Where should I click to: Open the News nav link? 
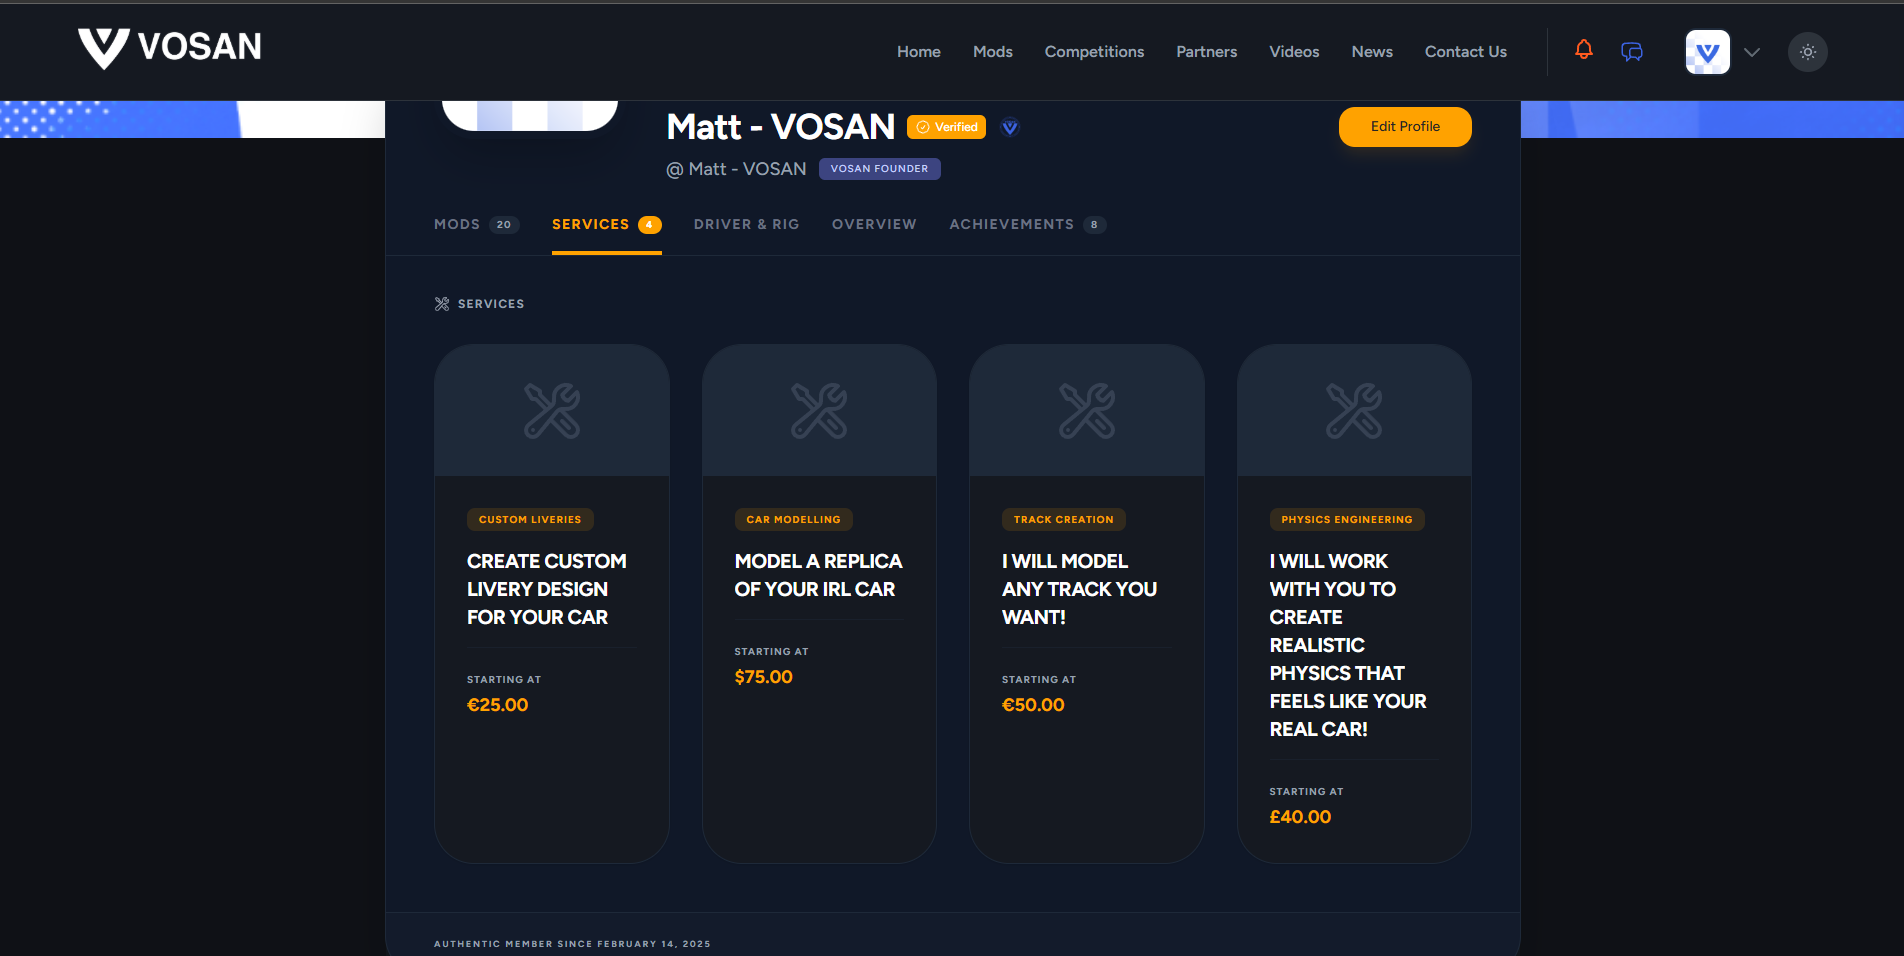[x=1372, y=52]
